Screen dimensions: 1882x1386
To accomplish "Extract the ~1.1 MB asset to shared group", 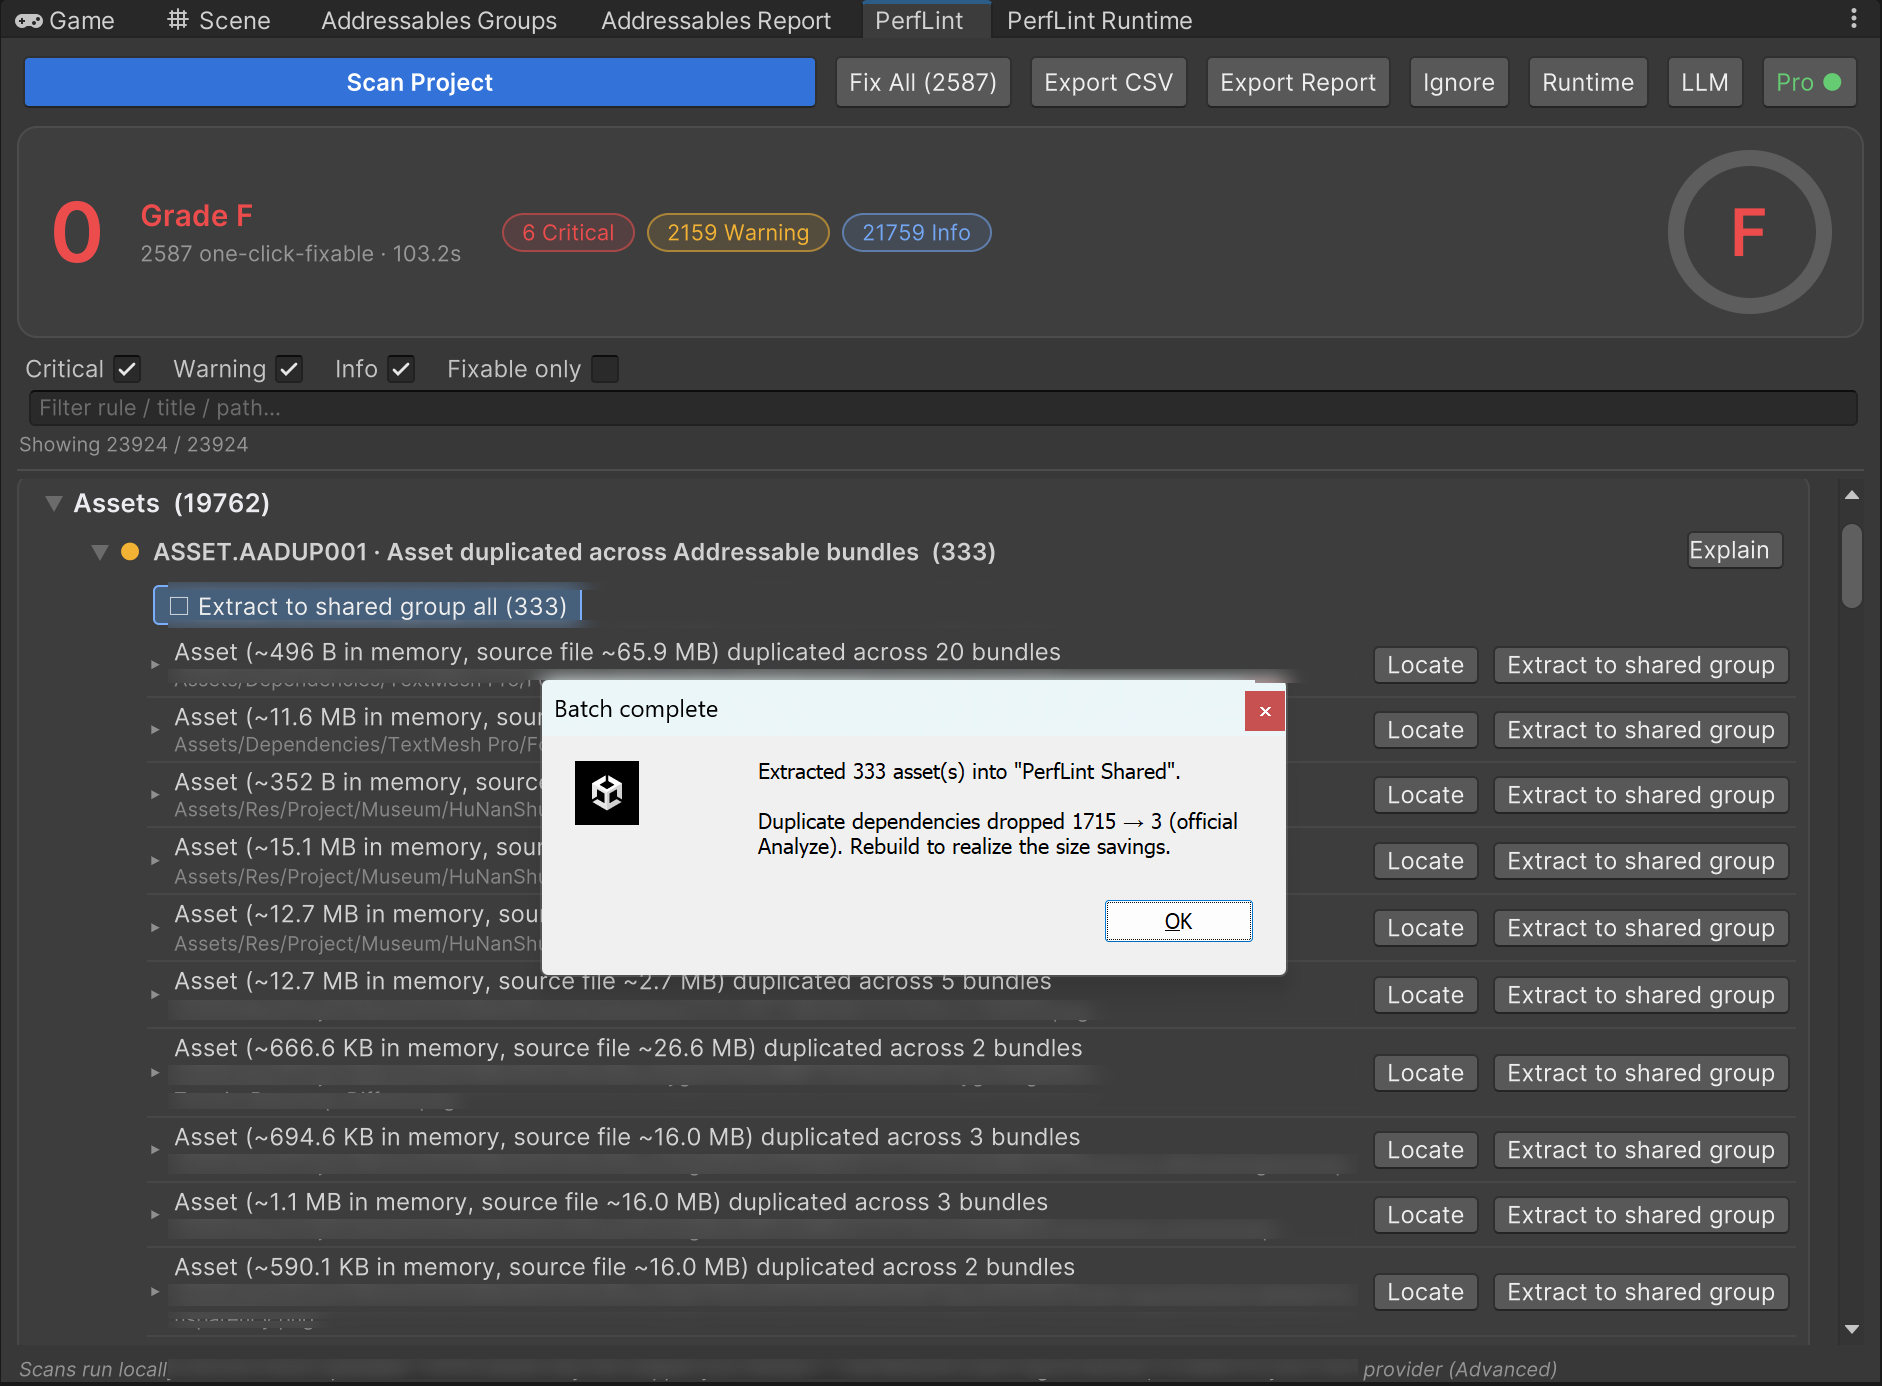I will 1641,1215.
